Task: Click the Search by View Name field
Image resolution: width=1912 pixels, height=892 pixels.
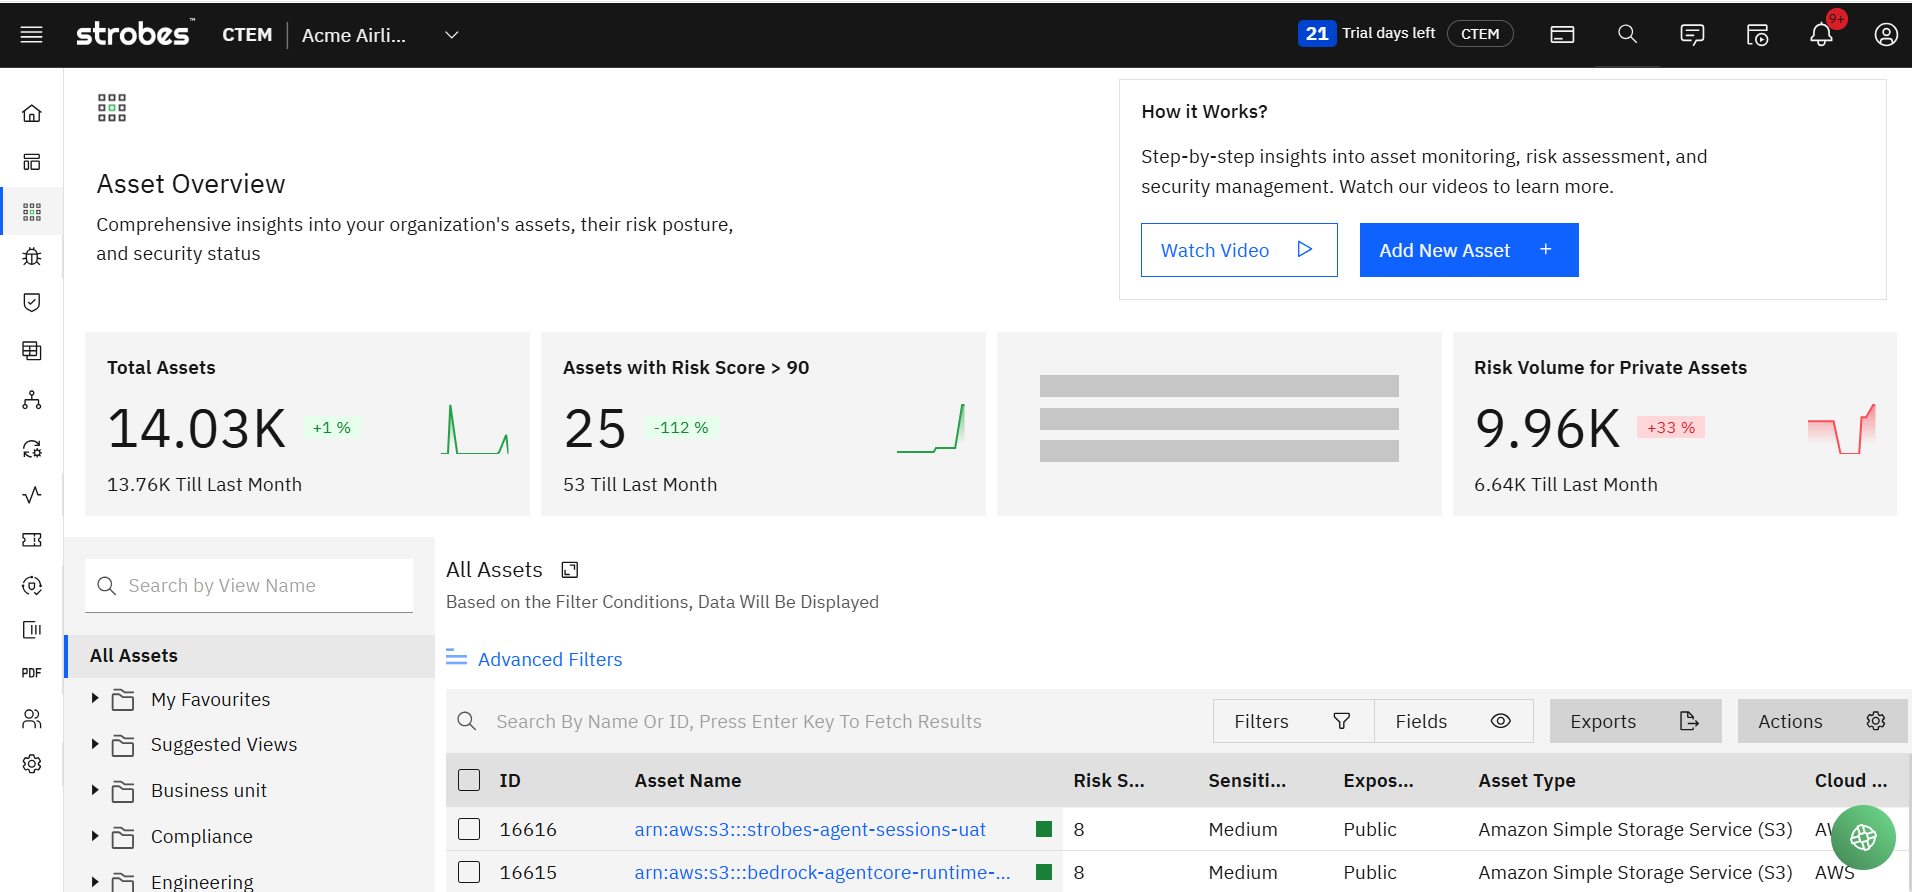Action: click(250, 586)
